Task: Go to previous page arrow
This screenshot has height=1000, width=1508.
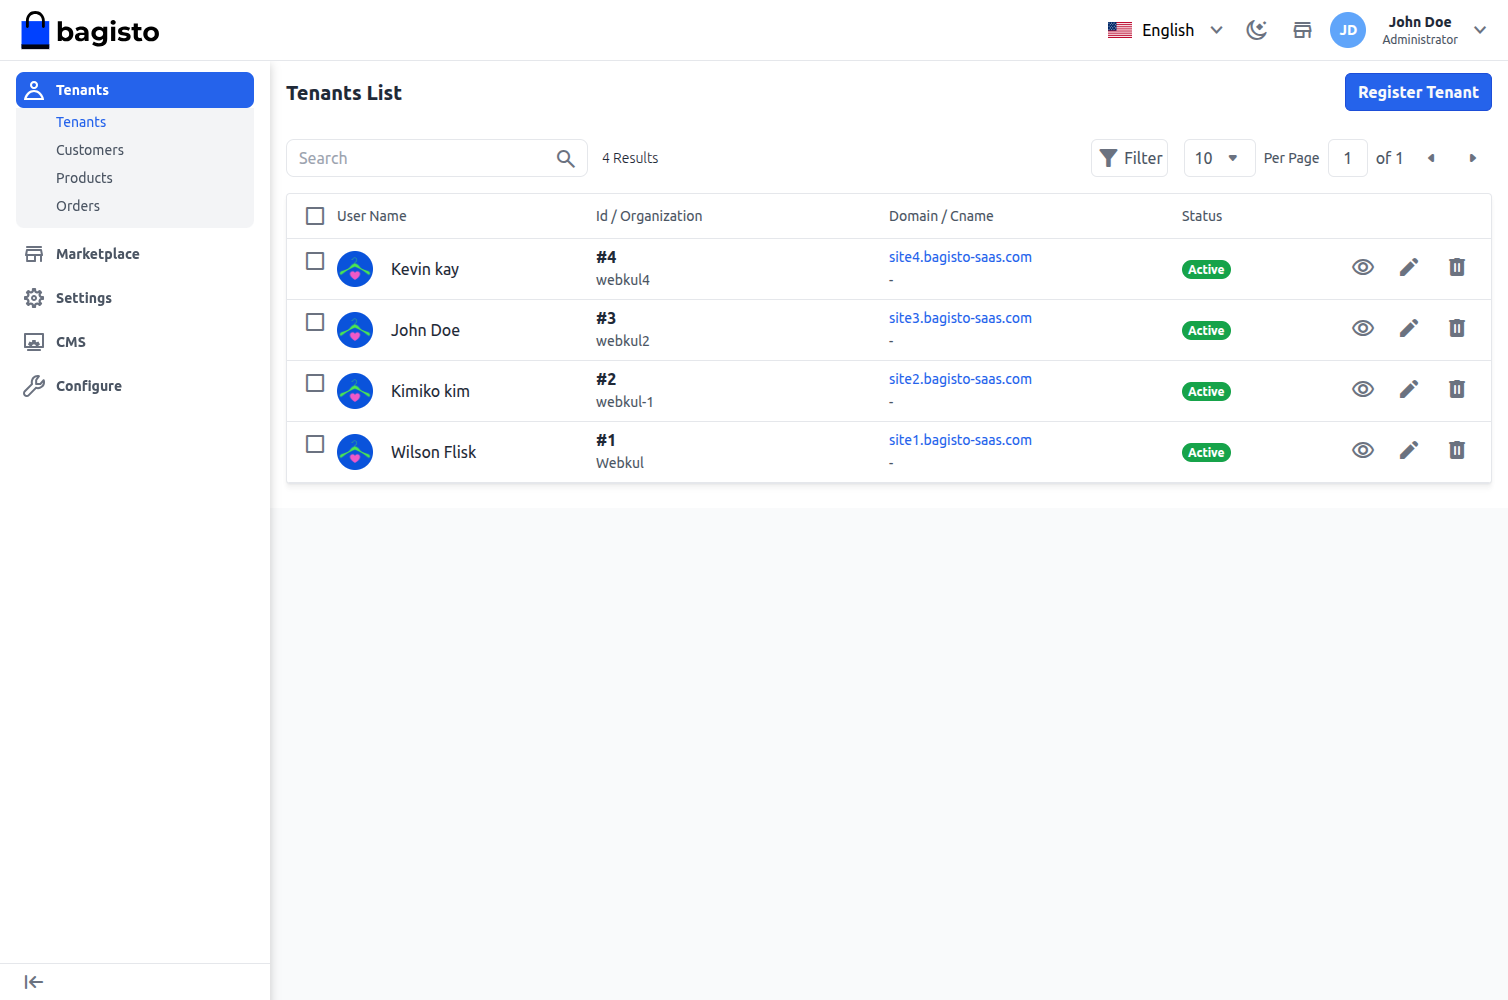Action: 1431,158
